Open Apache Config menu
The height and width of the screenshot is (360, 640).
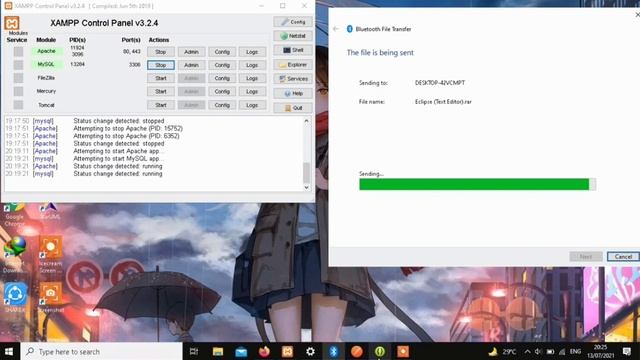point(222,52)
